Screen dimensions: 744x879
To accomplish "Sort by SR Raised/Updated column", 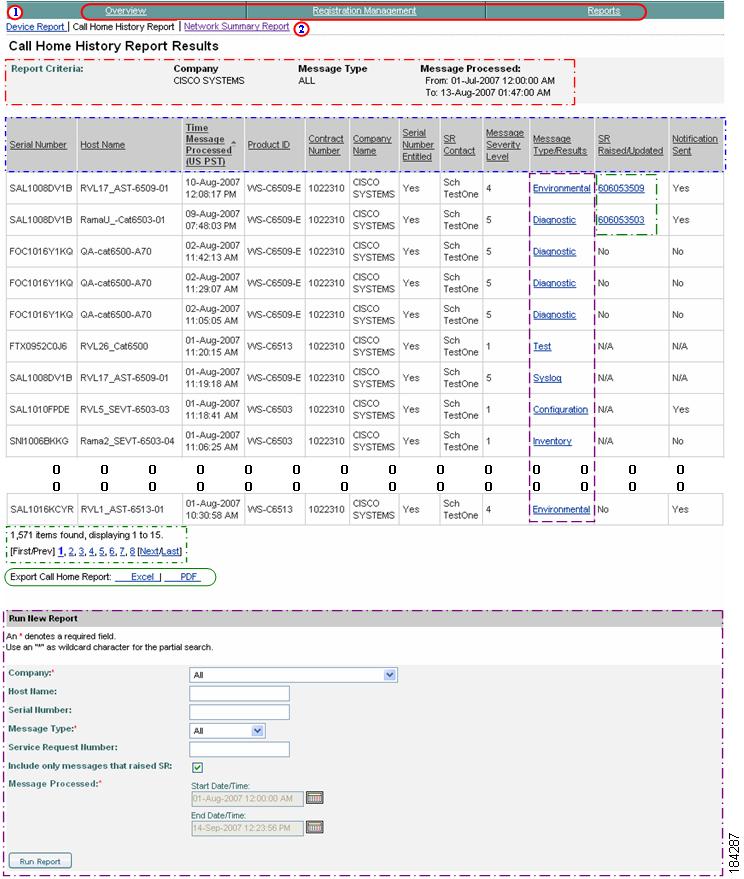I will coord(630,145).
